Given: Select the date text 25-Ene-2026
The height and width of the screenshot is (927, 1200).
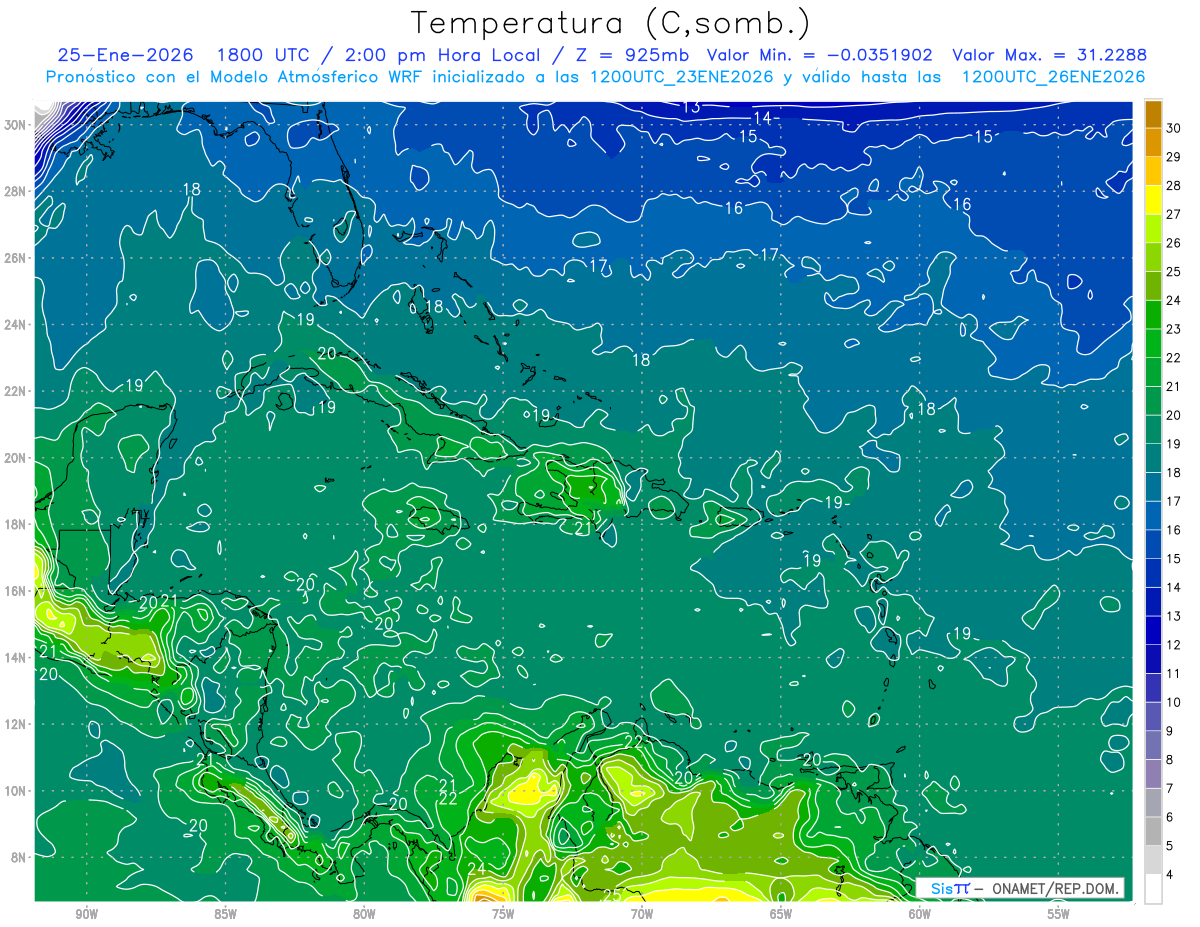Looking at the screenshot, I should 125,55.
